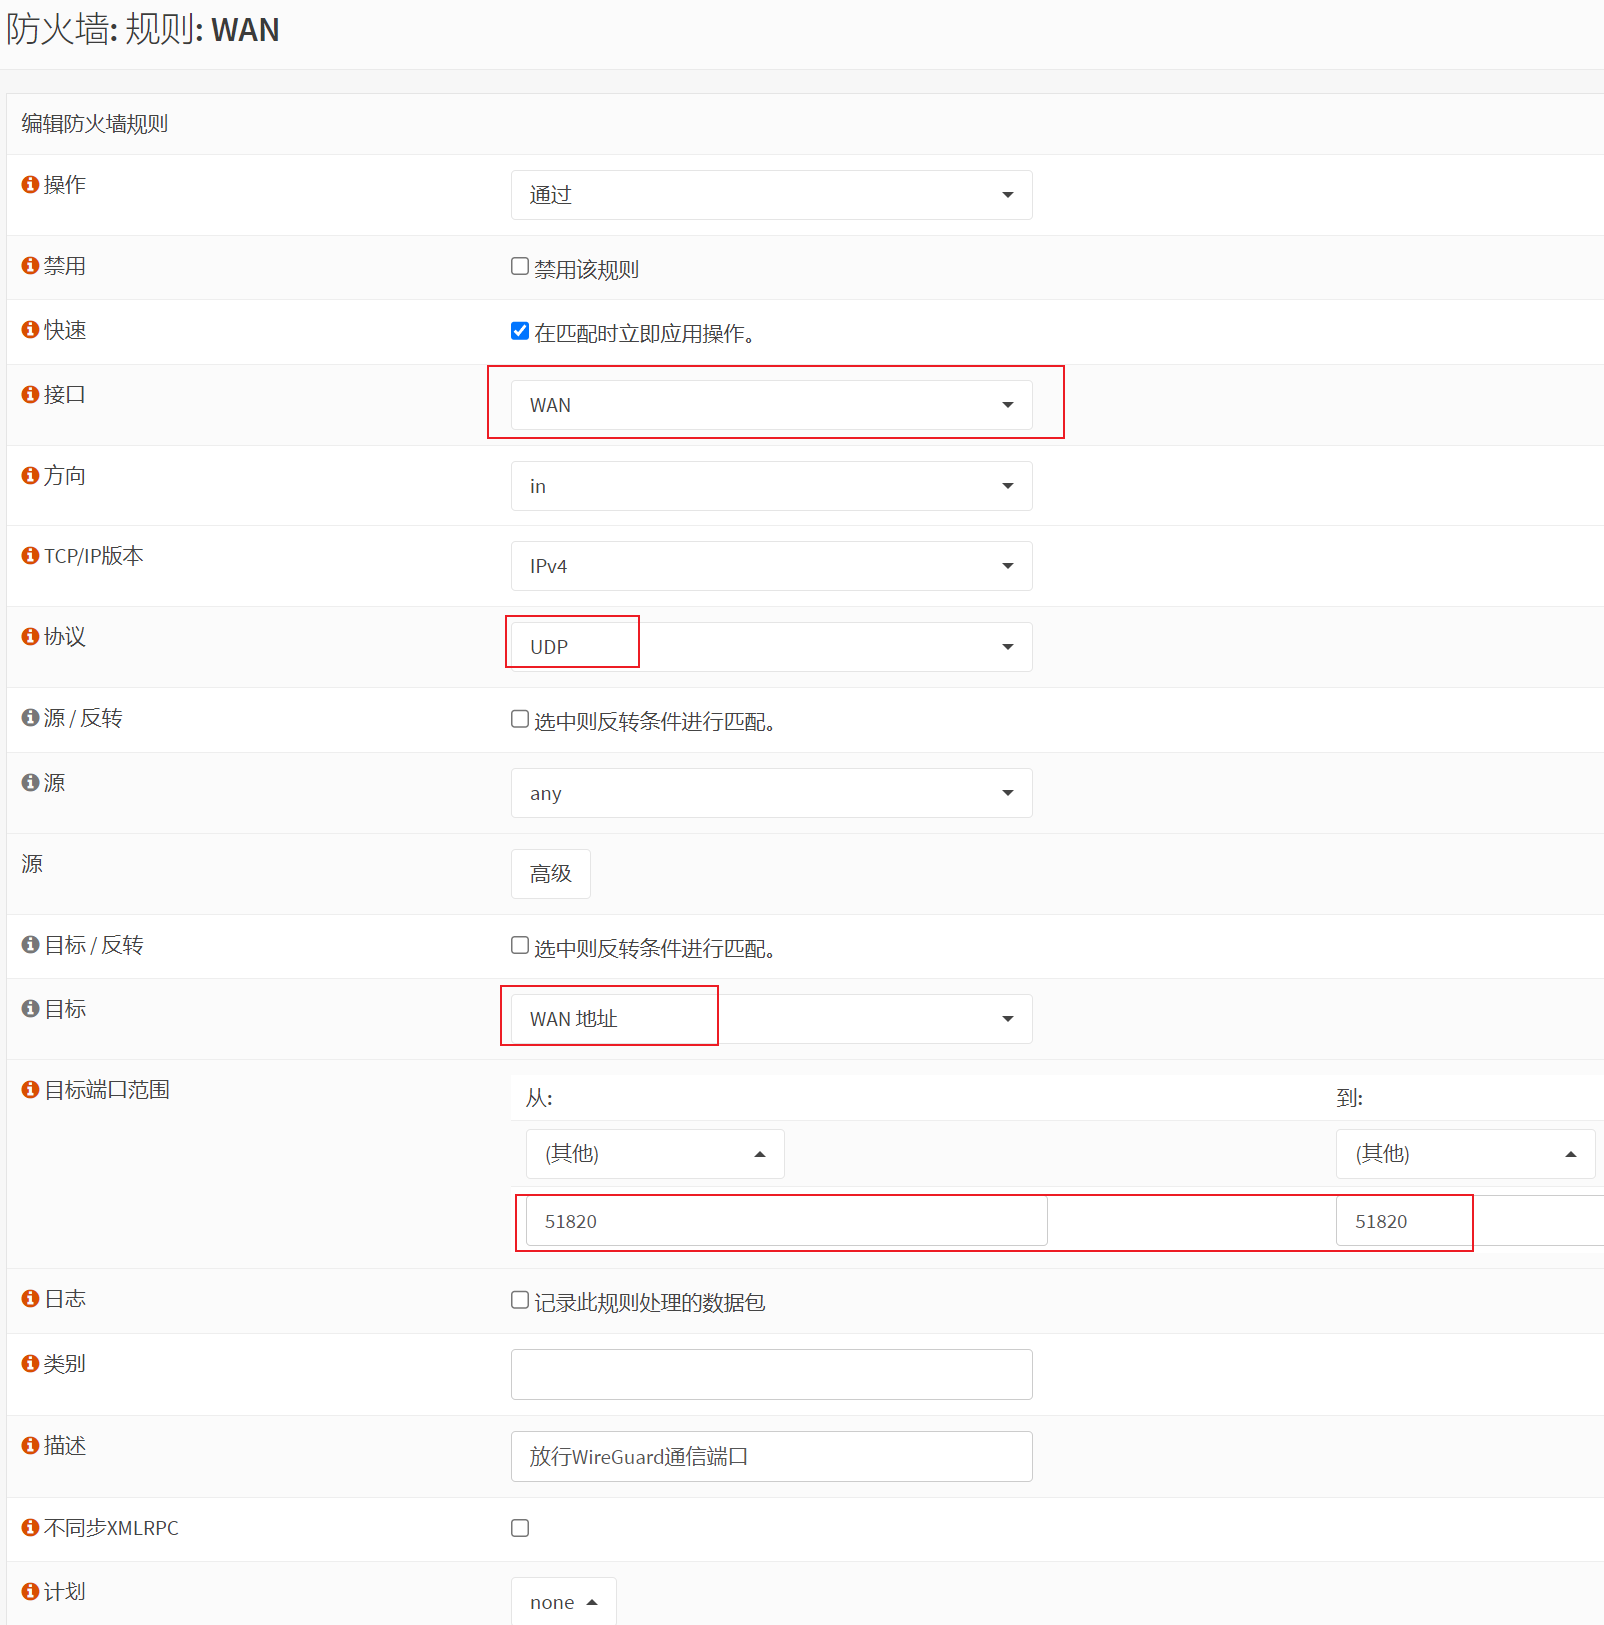This screenshot has height=1625, width=1604.
Task: Enable the 禁用该规则 checkbox
Action: tap(520, 266)
